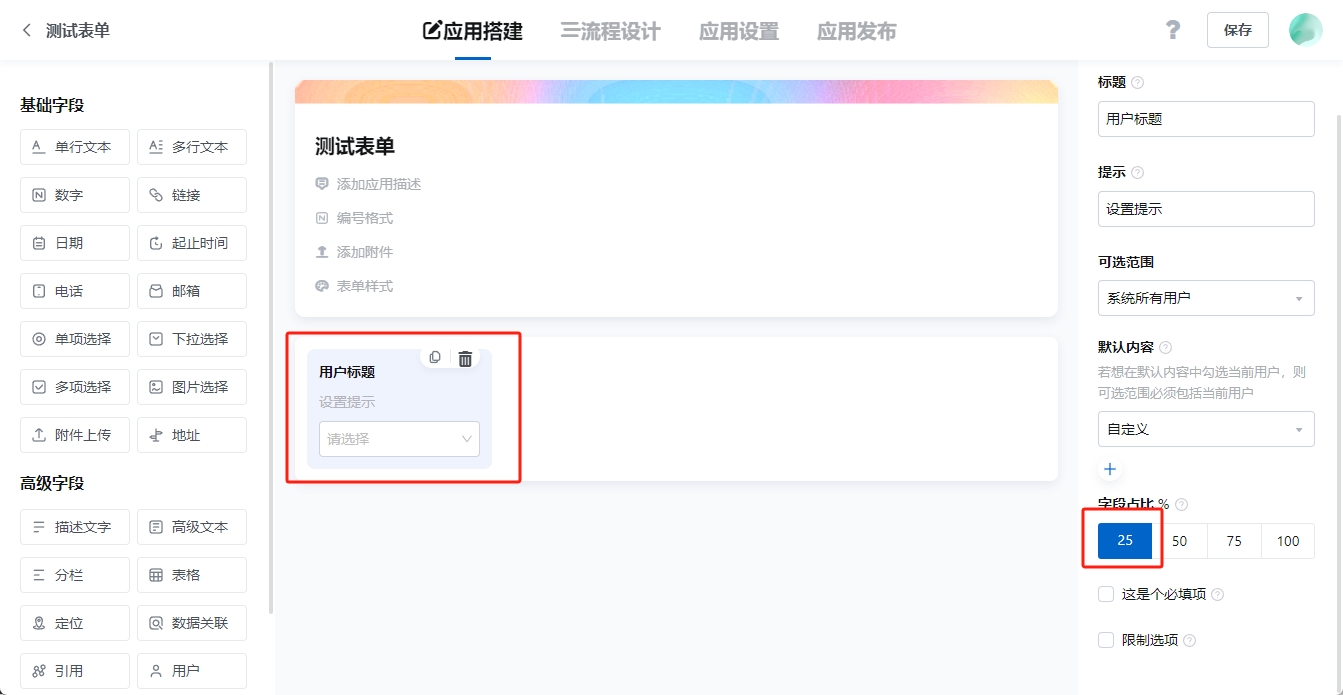Open the 应用发布 tab

pyautogui.click(x=856, y=31)
